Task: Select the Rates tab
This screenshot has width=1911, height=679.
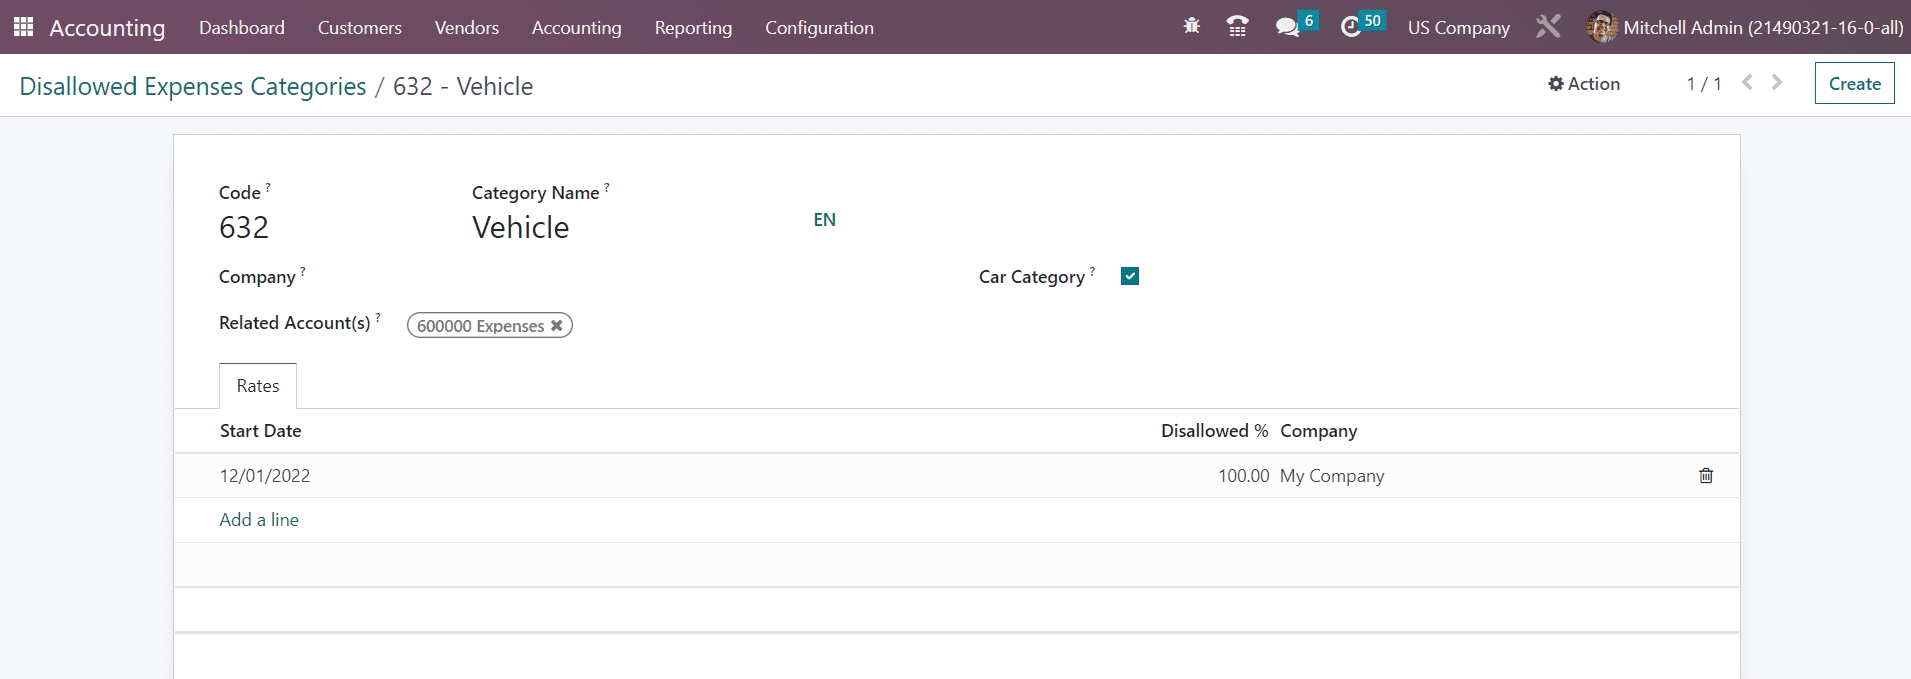Action: tap(258, 386)
